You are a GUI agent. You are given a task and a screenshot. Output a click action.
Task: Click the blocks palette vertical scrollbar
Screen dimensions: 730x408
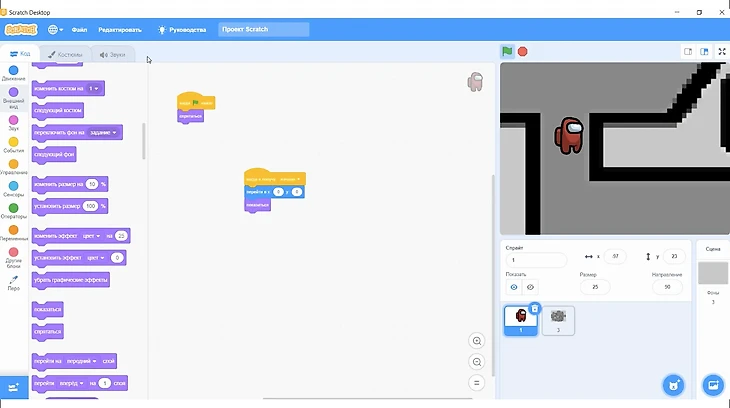click(x=144, y=141)
